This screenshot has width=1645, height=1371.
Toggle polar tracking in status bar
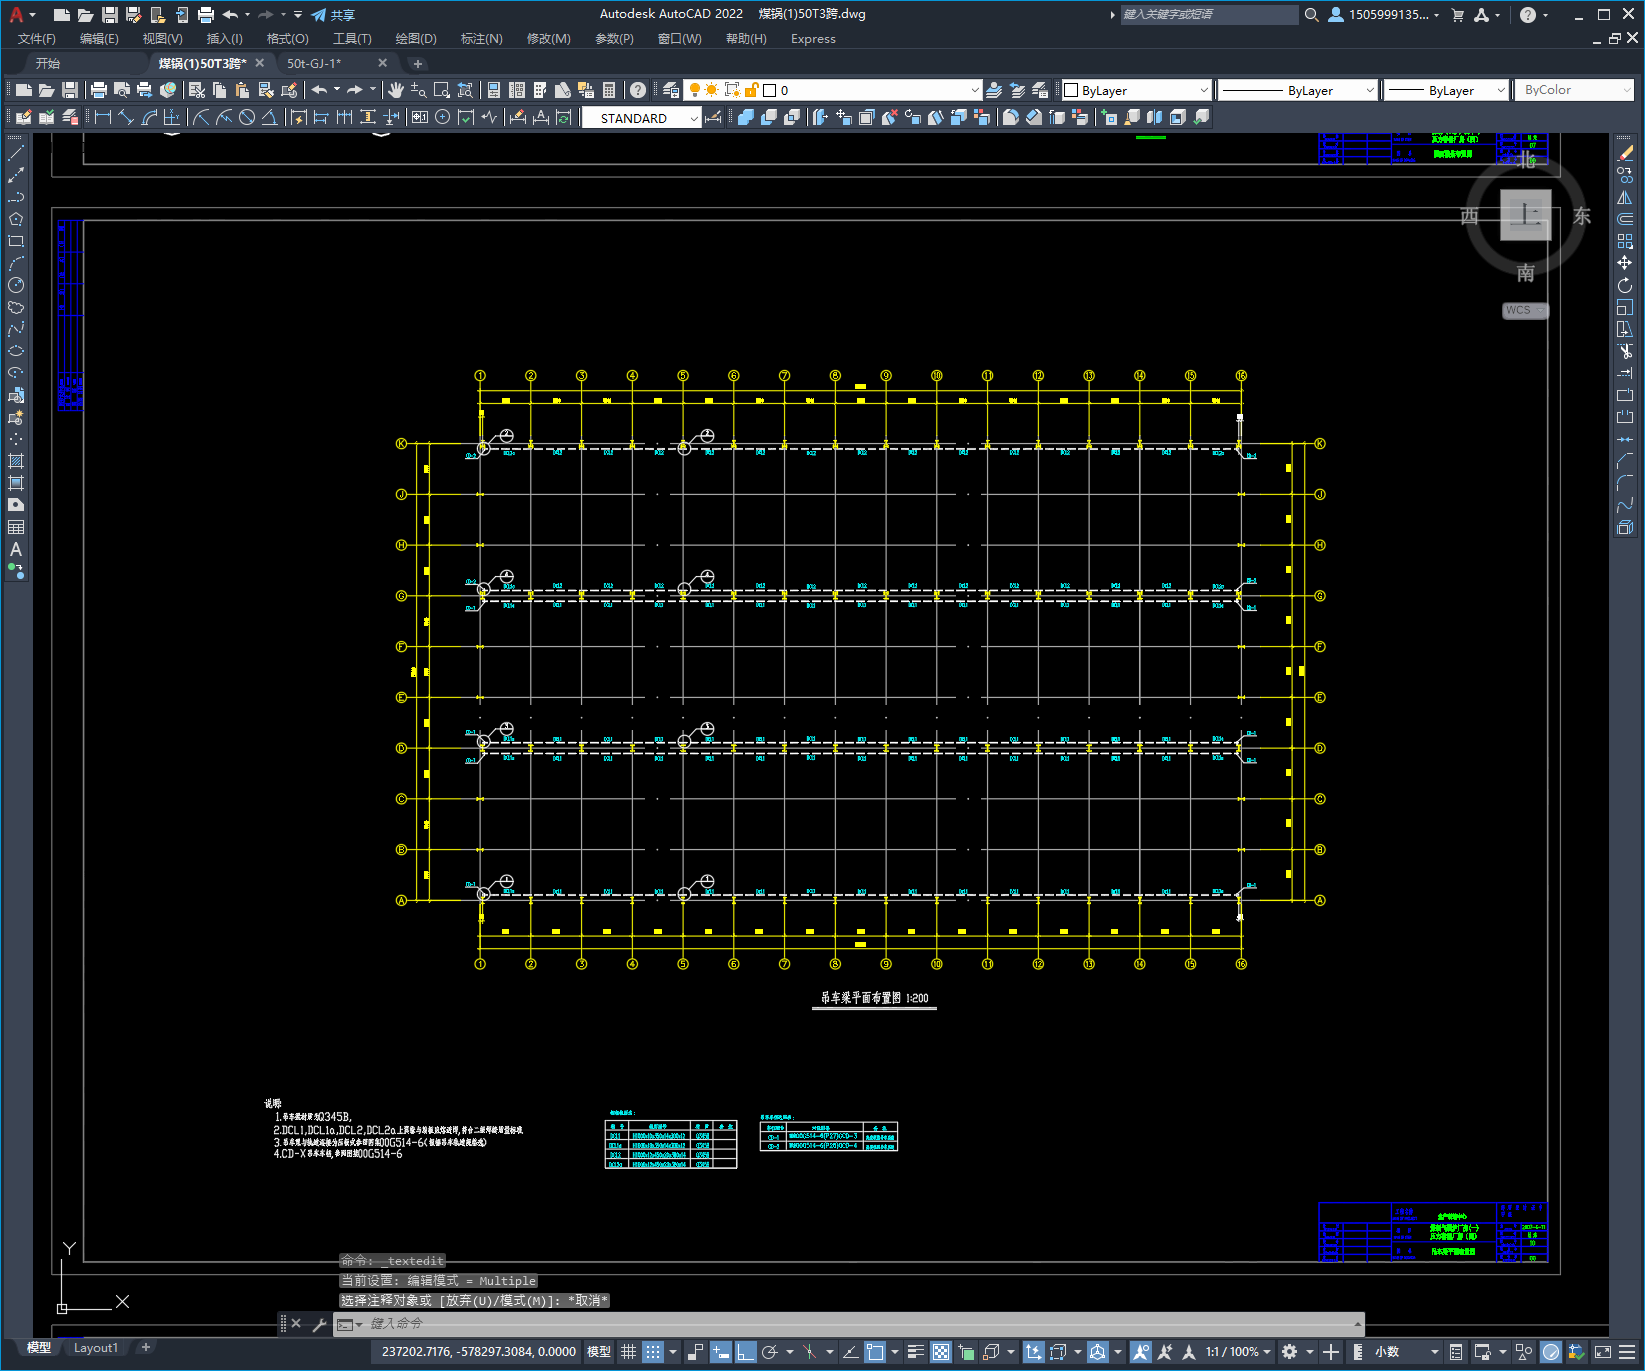pyautogui.click(x=770, y=1352)
